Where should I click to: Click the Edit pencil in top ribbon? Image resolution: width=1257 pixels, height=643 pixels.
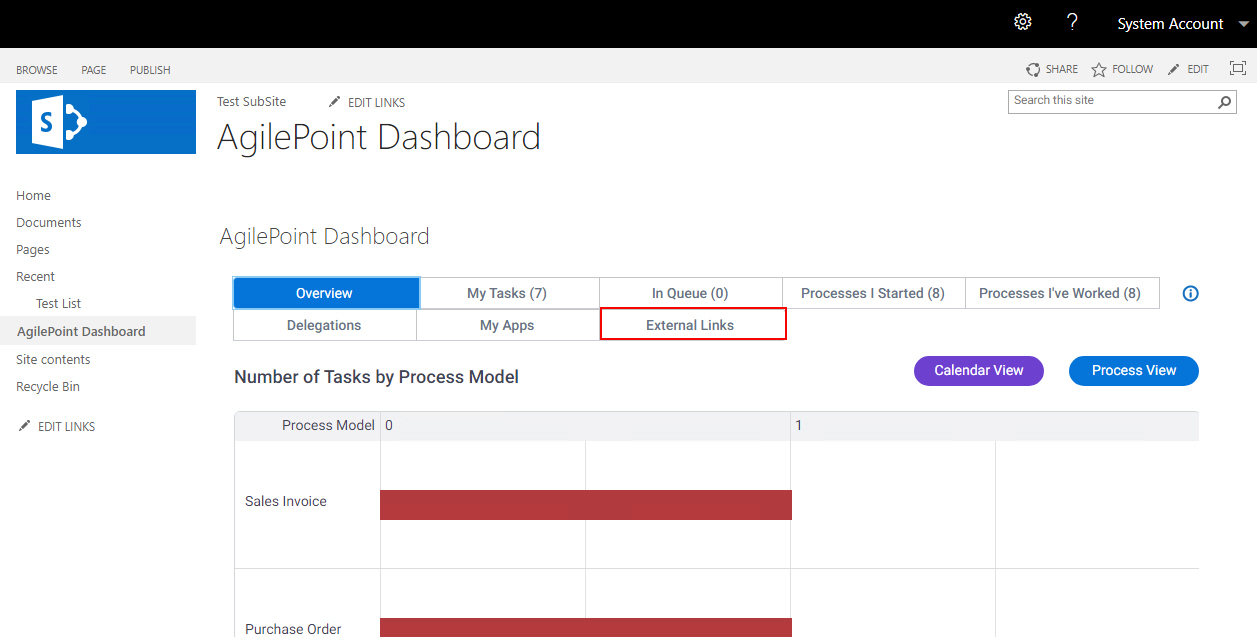point(1174,69)
